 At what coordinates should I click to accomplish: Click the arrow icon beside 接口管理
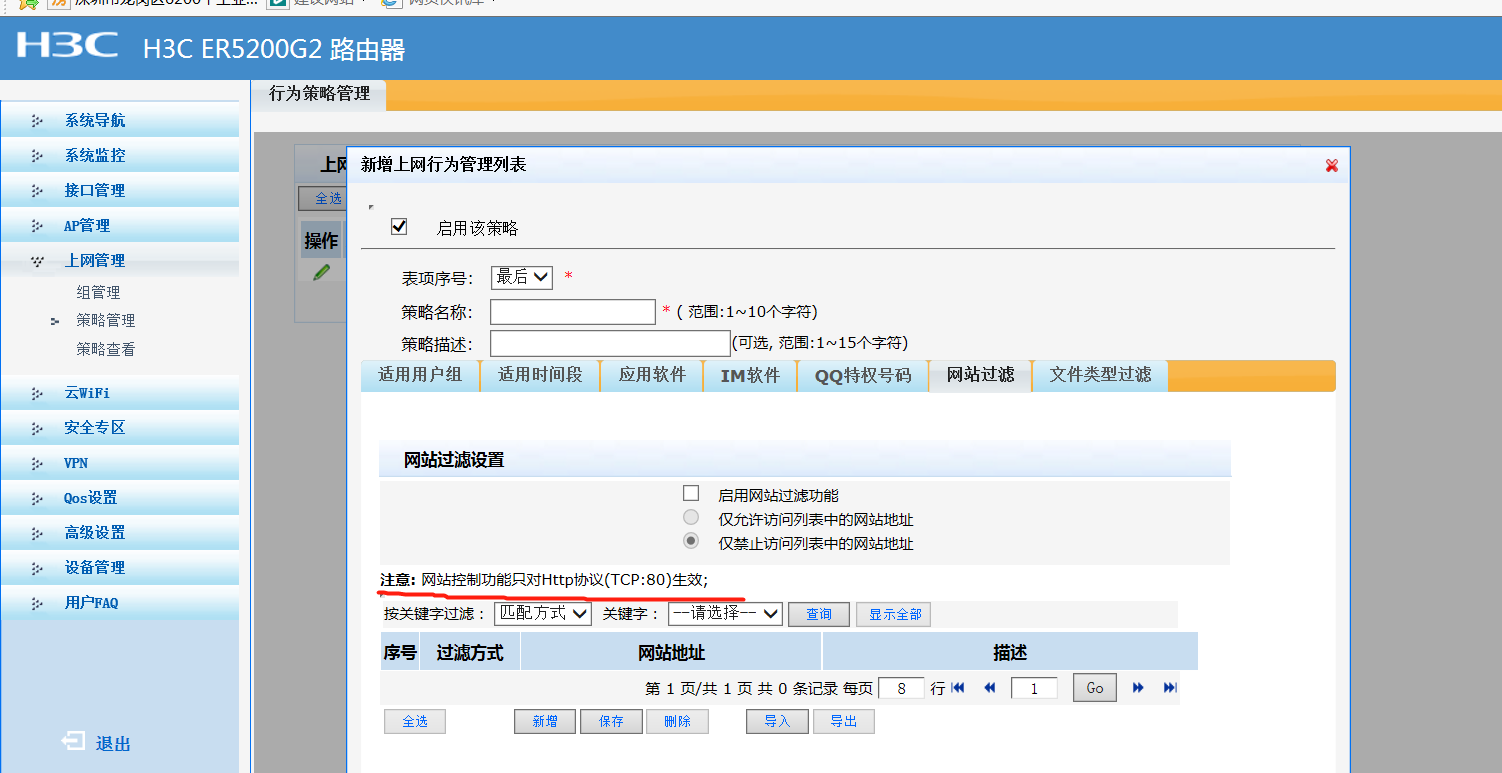point(38,191)
